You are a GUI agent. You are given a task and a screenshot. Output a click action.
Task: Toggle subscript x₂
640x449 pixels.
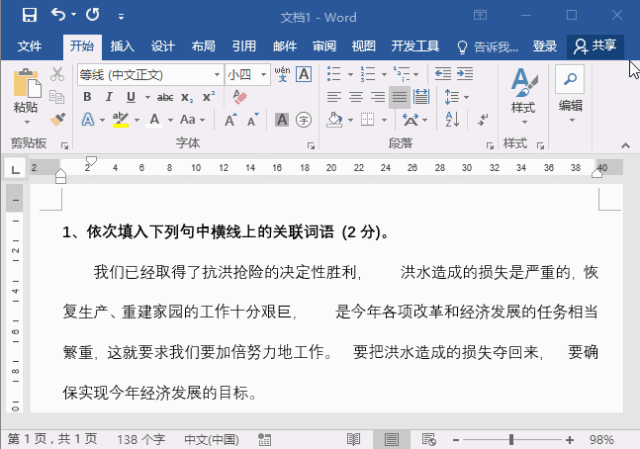[x=187, y=97]
